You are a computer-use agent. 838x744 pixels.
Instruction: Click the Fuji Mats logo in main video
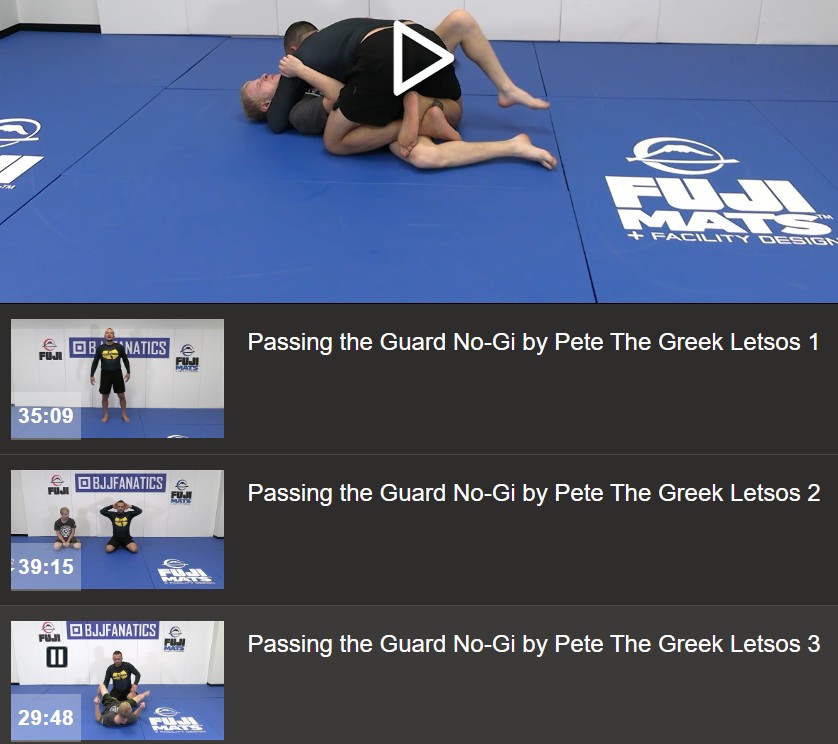point(719,192)
